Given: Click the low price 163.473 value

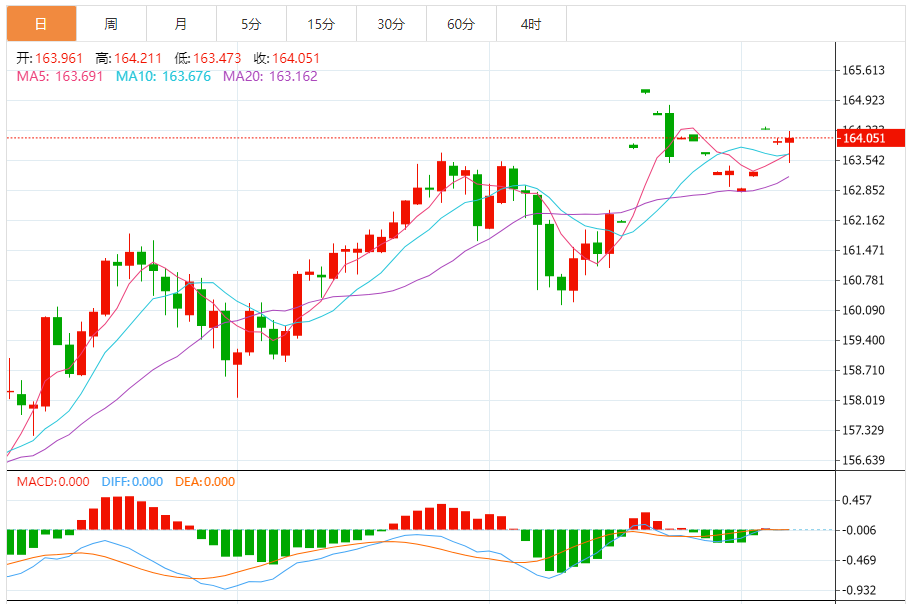Looking at the screenshot, I should (218, 58).
